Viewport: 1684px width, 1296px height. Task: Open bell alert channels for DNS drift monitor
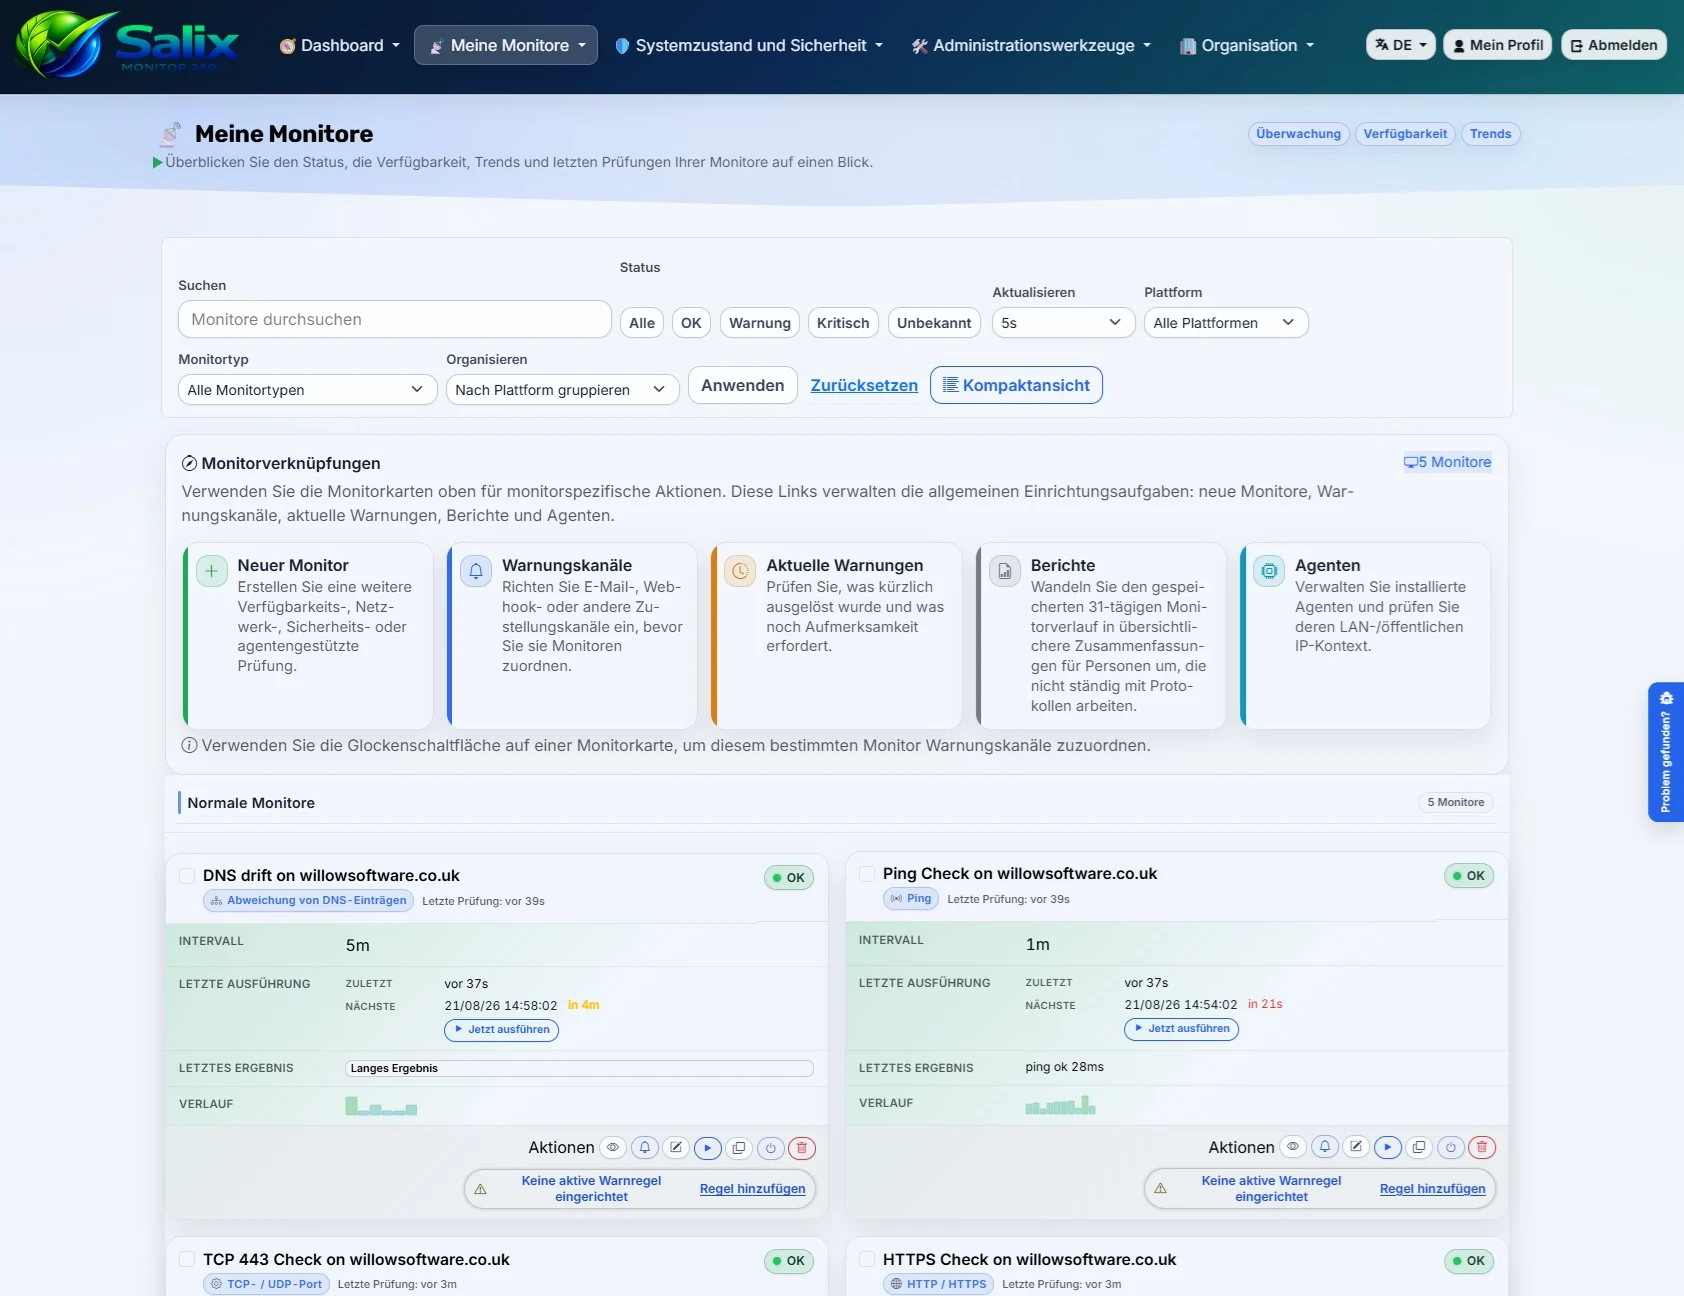tap(645, 1148)
